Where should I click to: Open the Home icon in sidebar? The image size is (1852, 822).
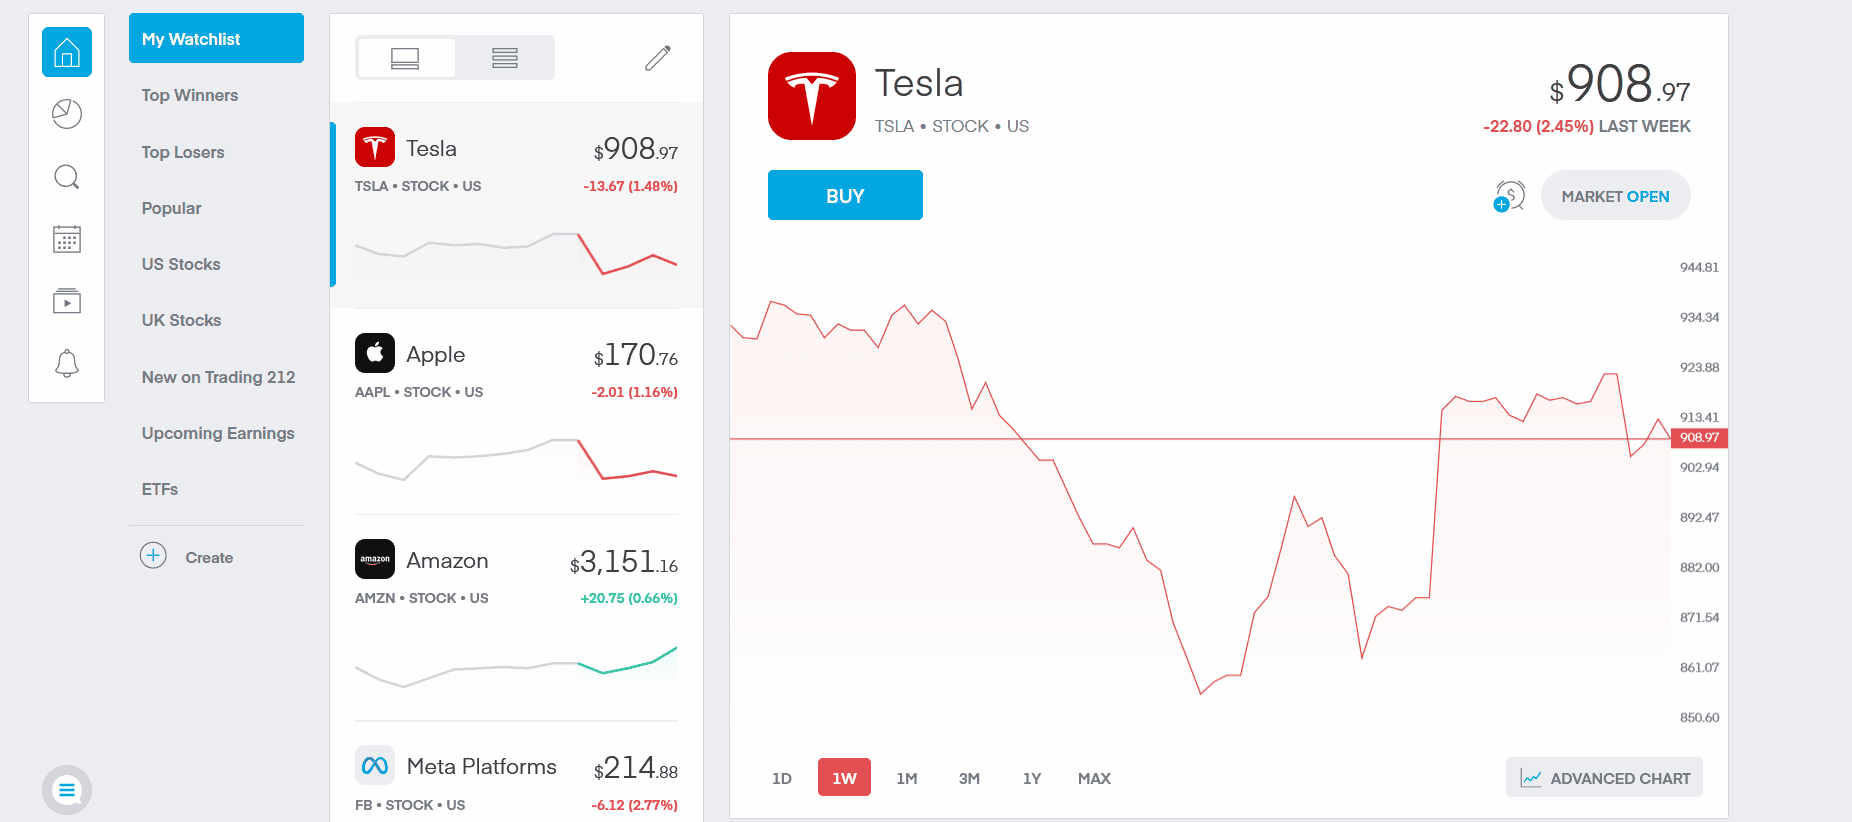click(x=67, y=52)
